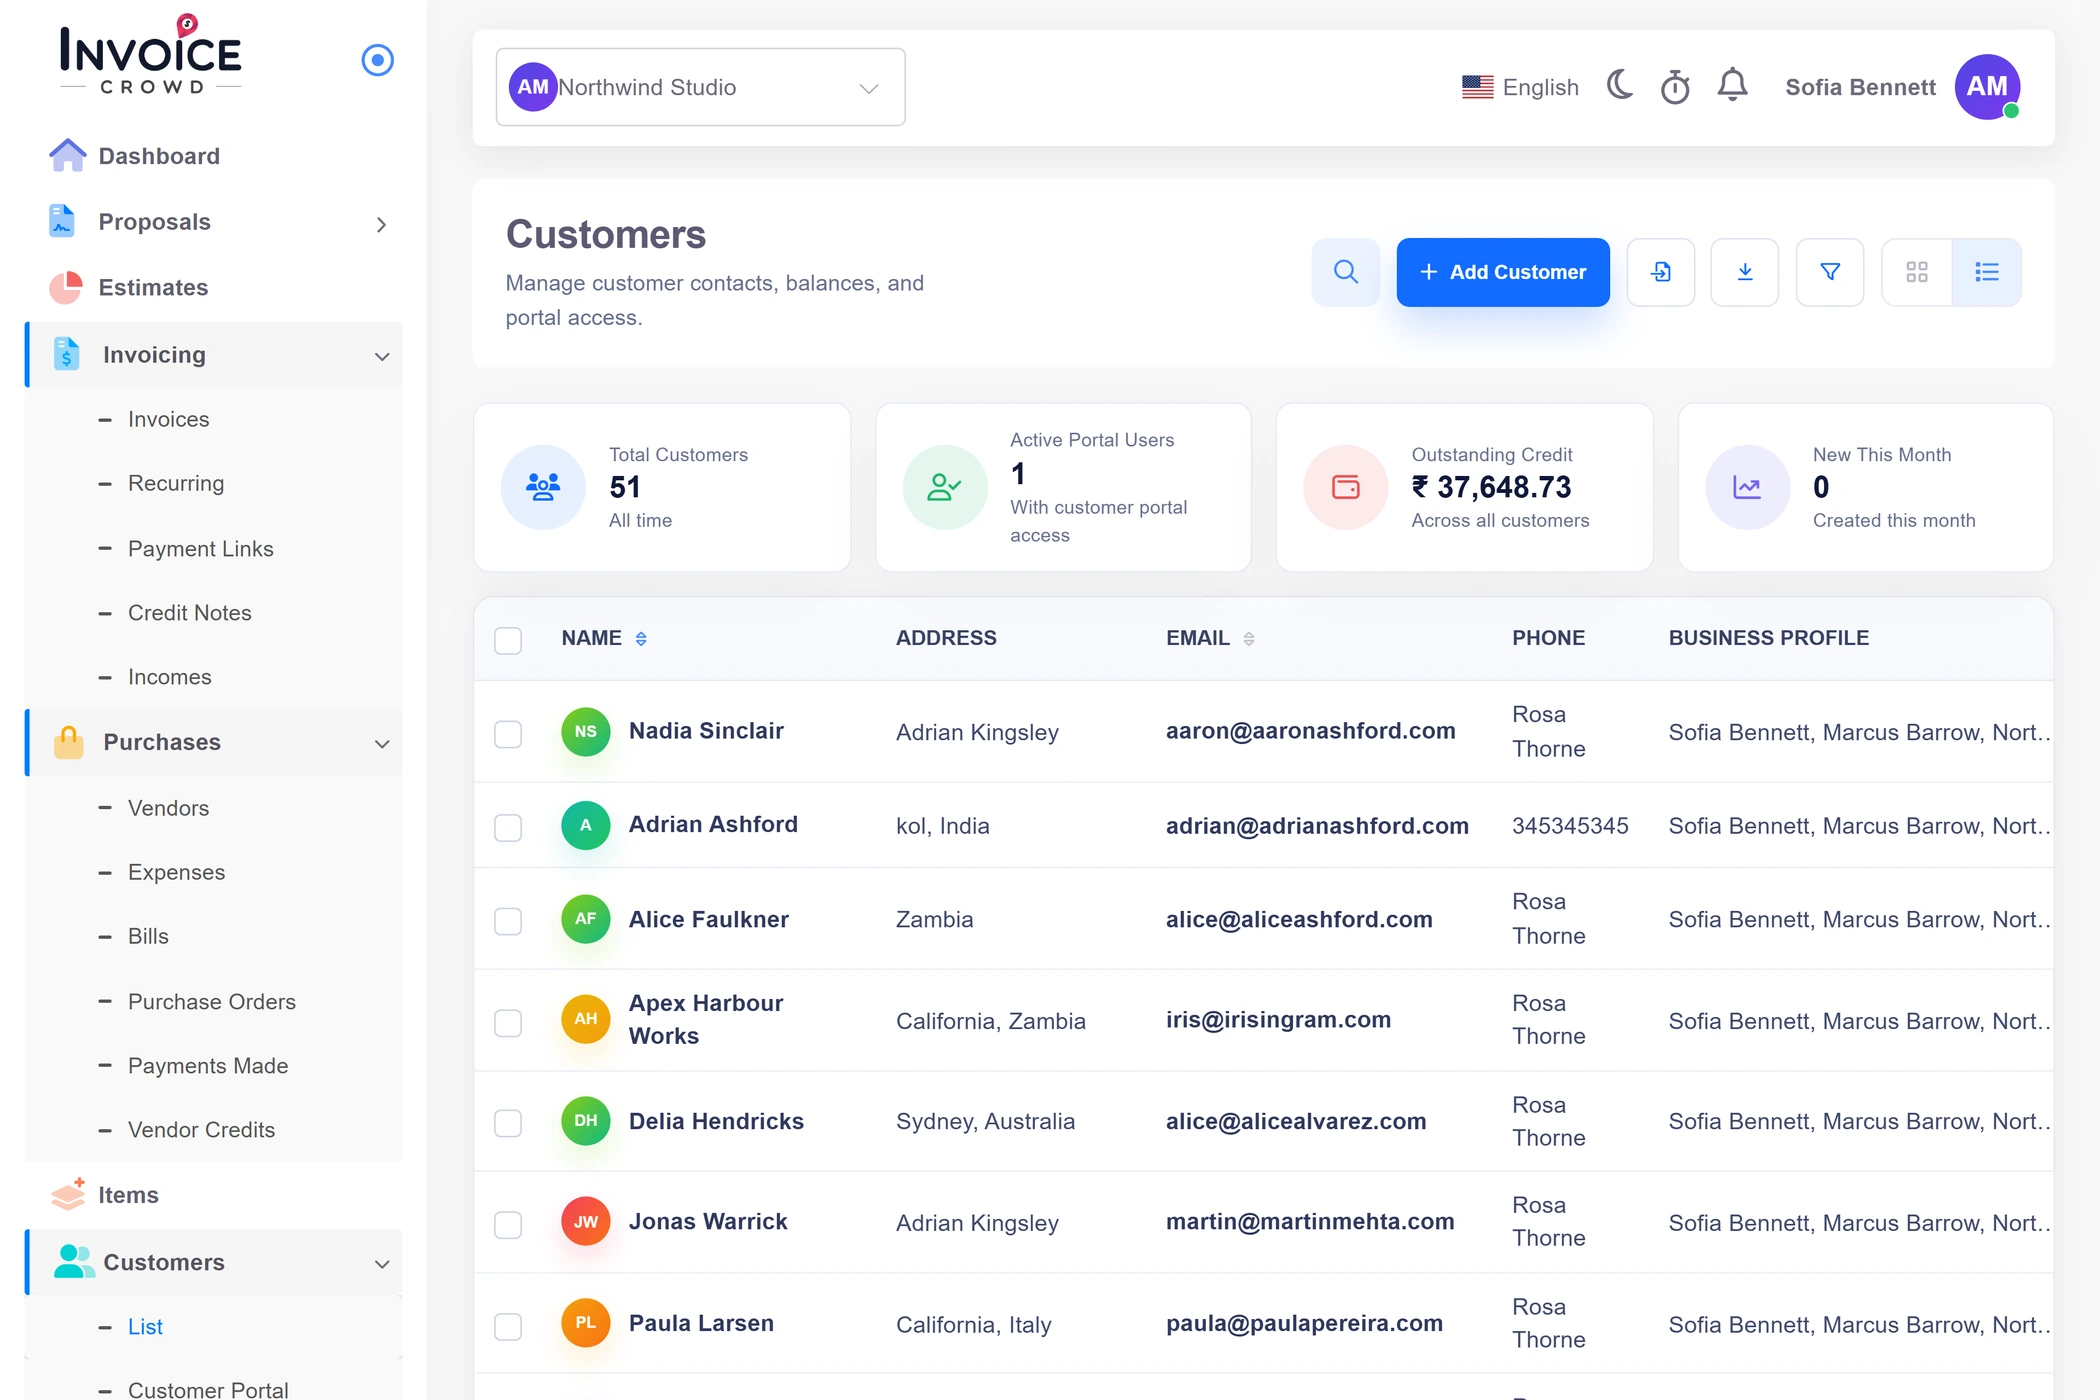The height and width of the screenshot is (1400, 2100).
Task: Click the Proposals document icon
Action: coord(62,221)
